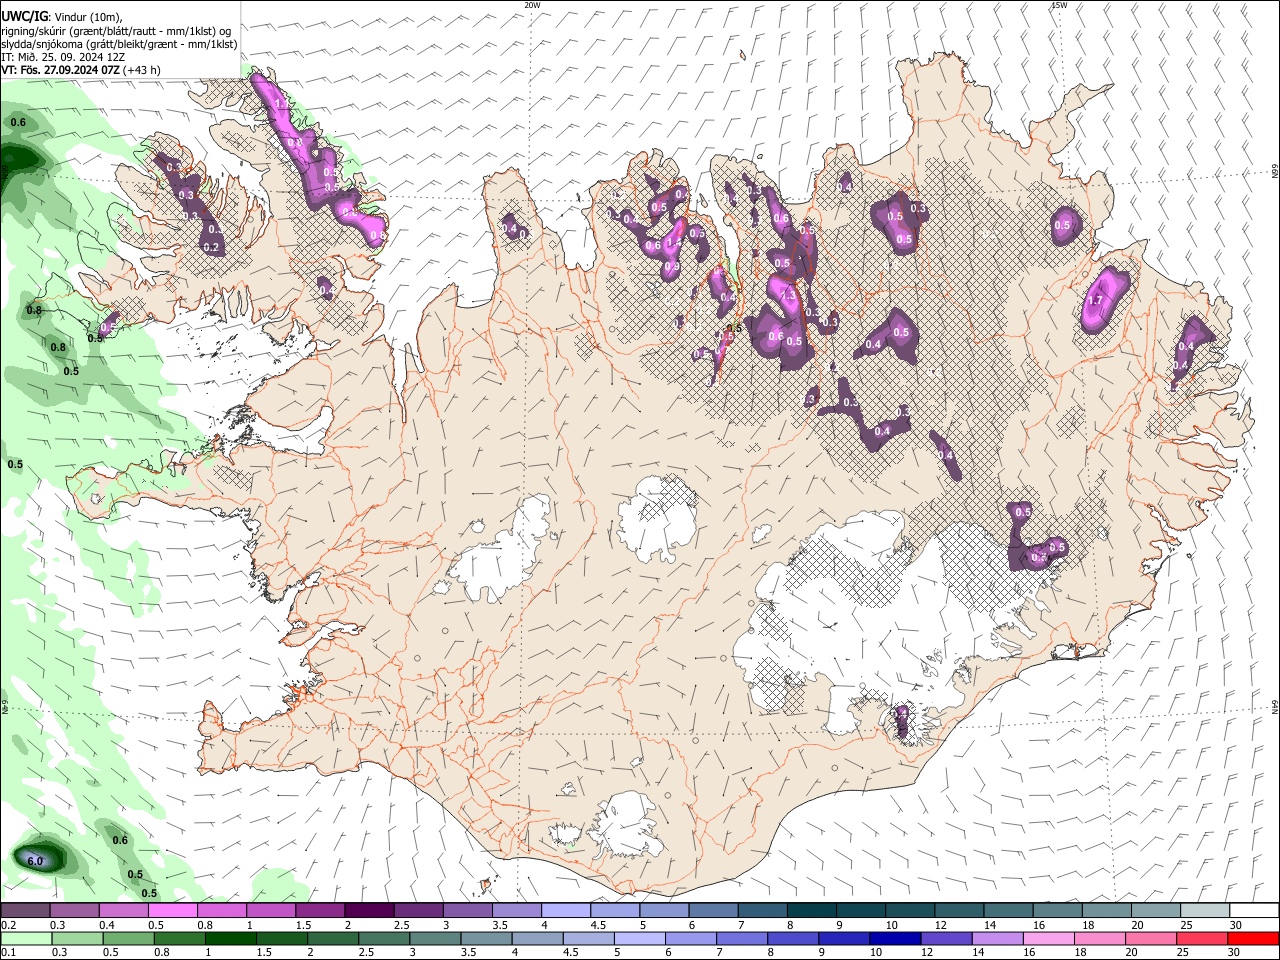Click the '0.1' label under the green scale
The height and width of the screenshot is (960, 1280).
click(8, 953)
